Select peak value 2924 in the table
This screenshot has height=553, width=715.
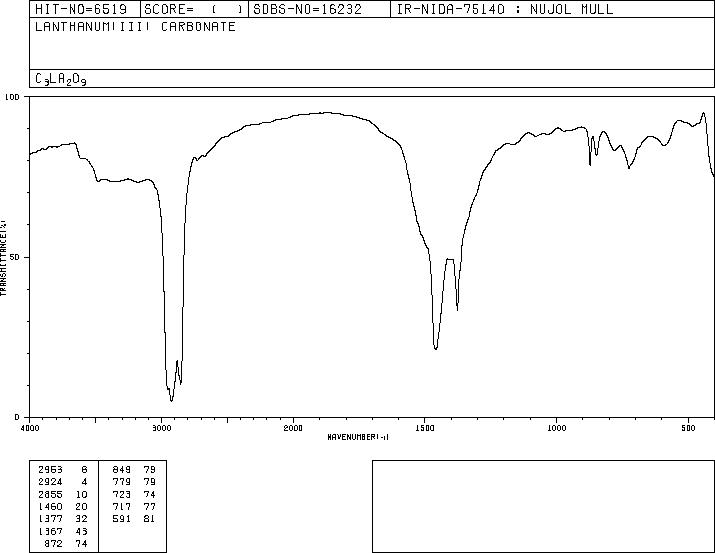(x=51, y=482)
